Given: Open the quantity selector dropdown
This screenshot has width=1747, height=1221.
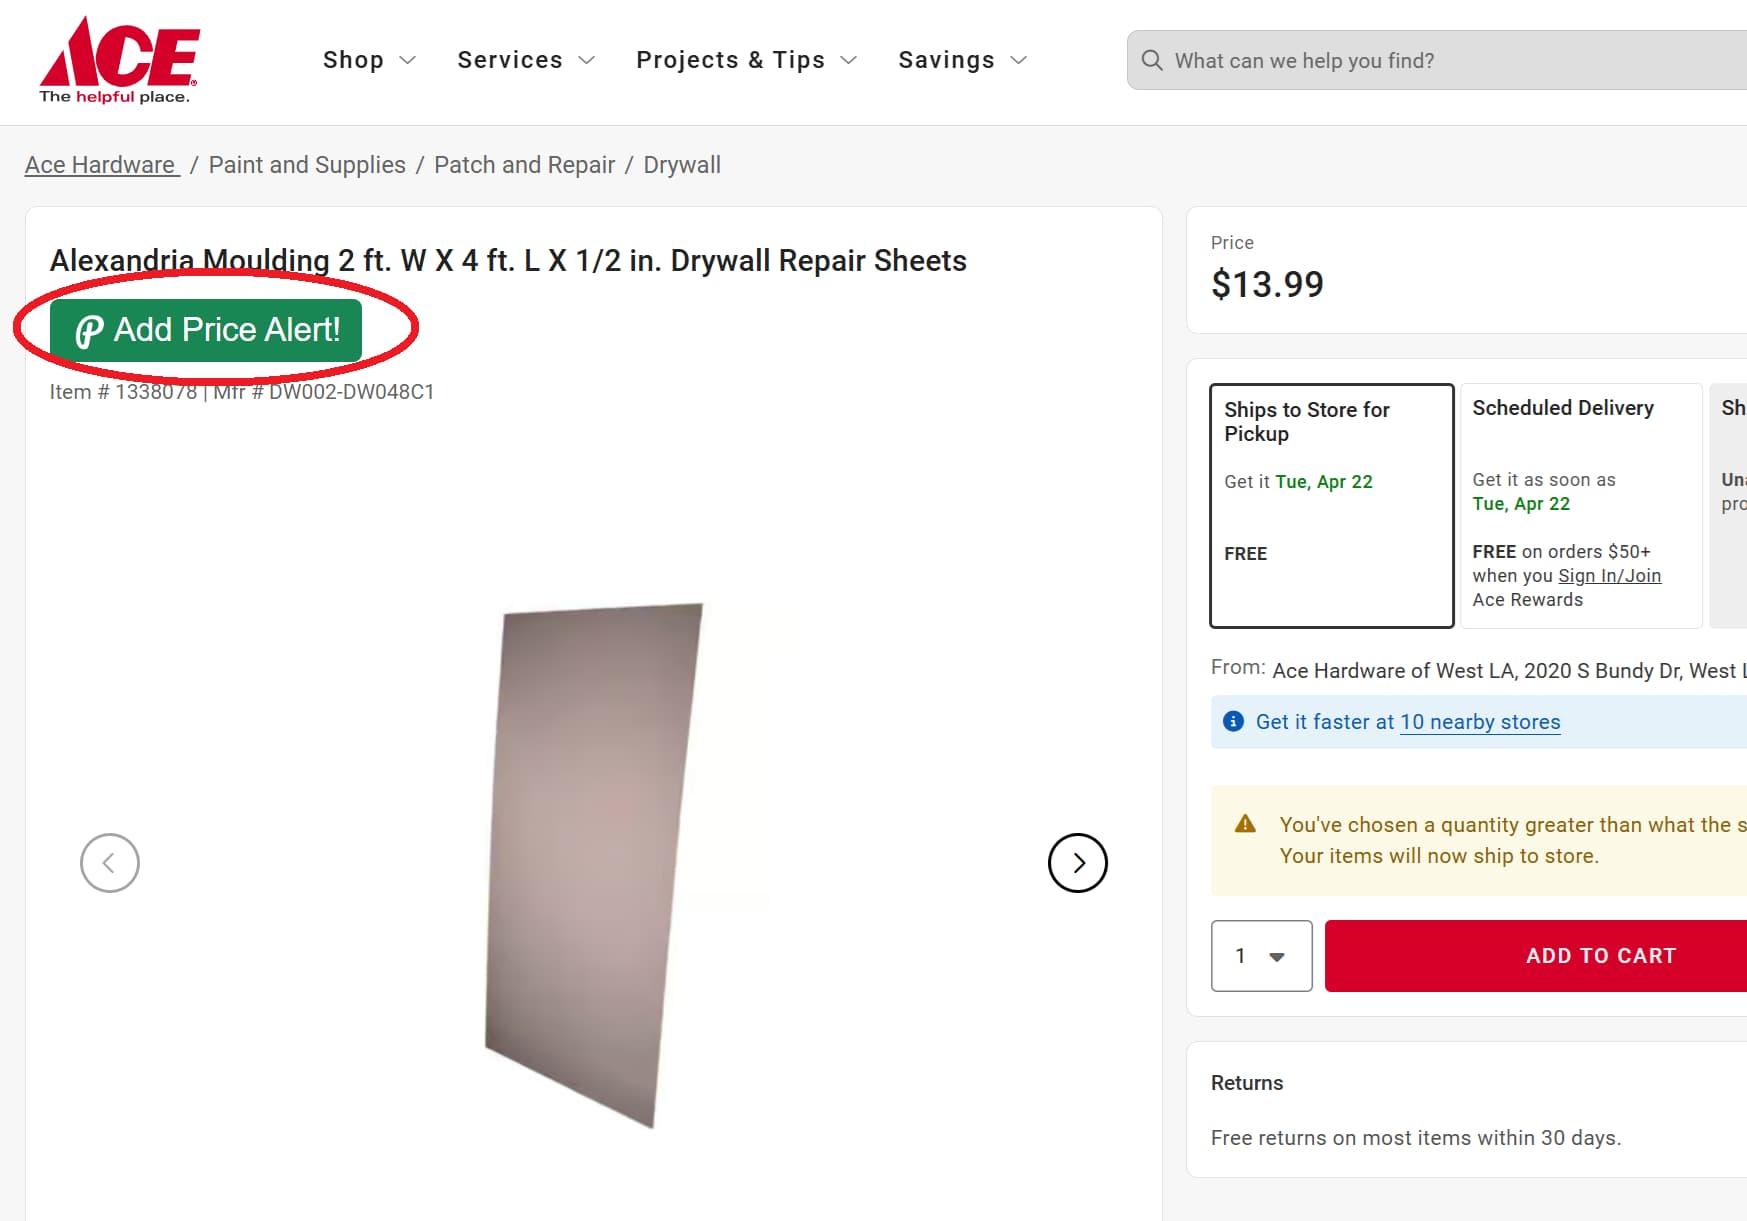Looking at the screenshot, I should coord(1261,956).
